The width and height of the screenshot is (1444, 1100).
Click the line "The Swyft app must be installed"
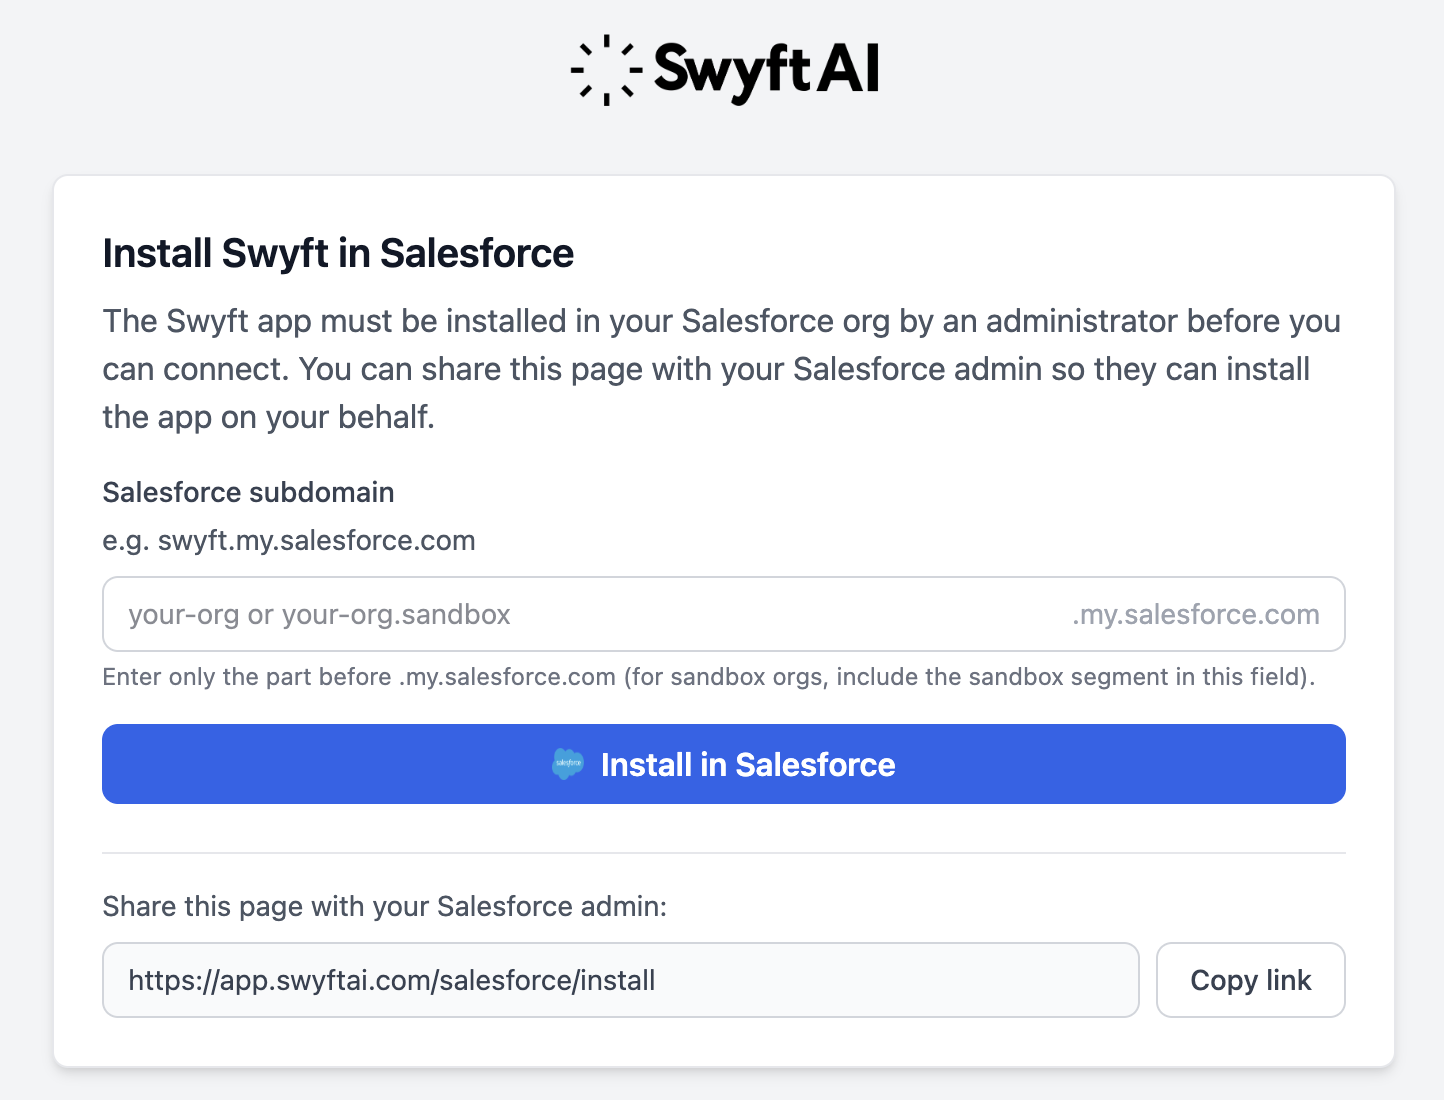coord(720,321)
